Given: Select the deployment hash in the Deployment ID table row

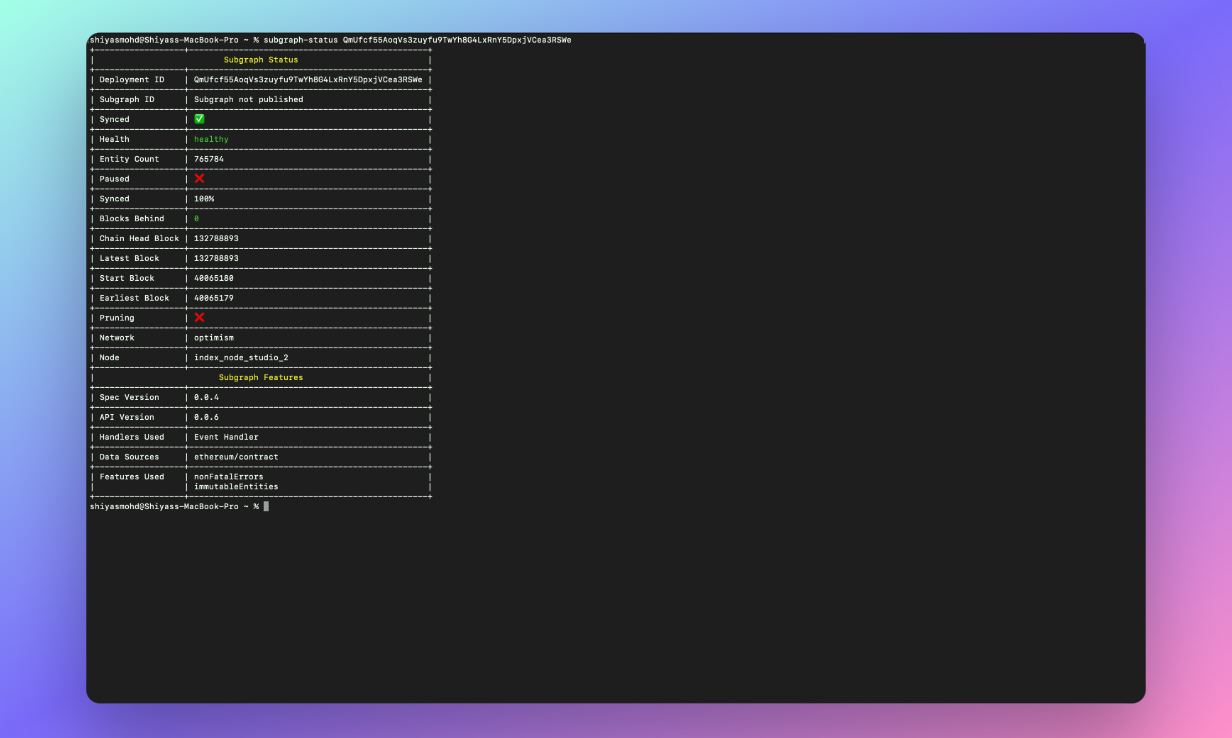Looking at the screenshot, I should pos(308,80).
